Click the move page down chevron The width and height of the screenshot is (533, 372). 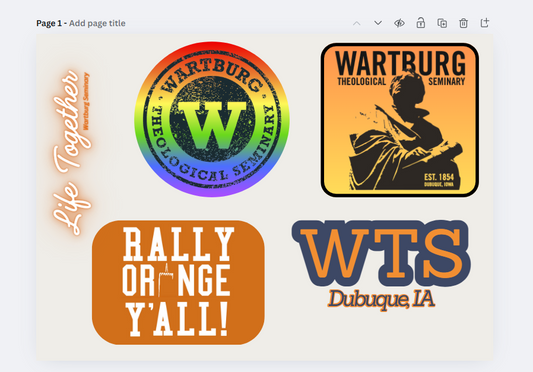(x=378, y=23)
